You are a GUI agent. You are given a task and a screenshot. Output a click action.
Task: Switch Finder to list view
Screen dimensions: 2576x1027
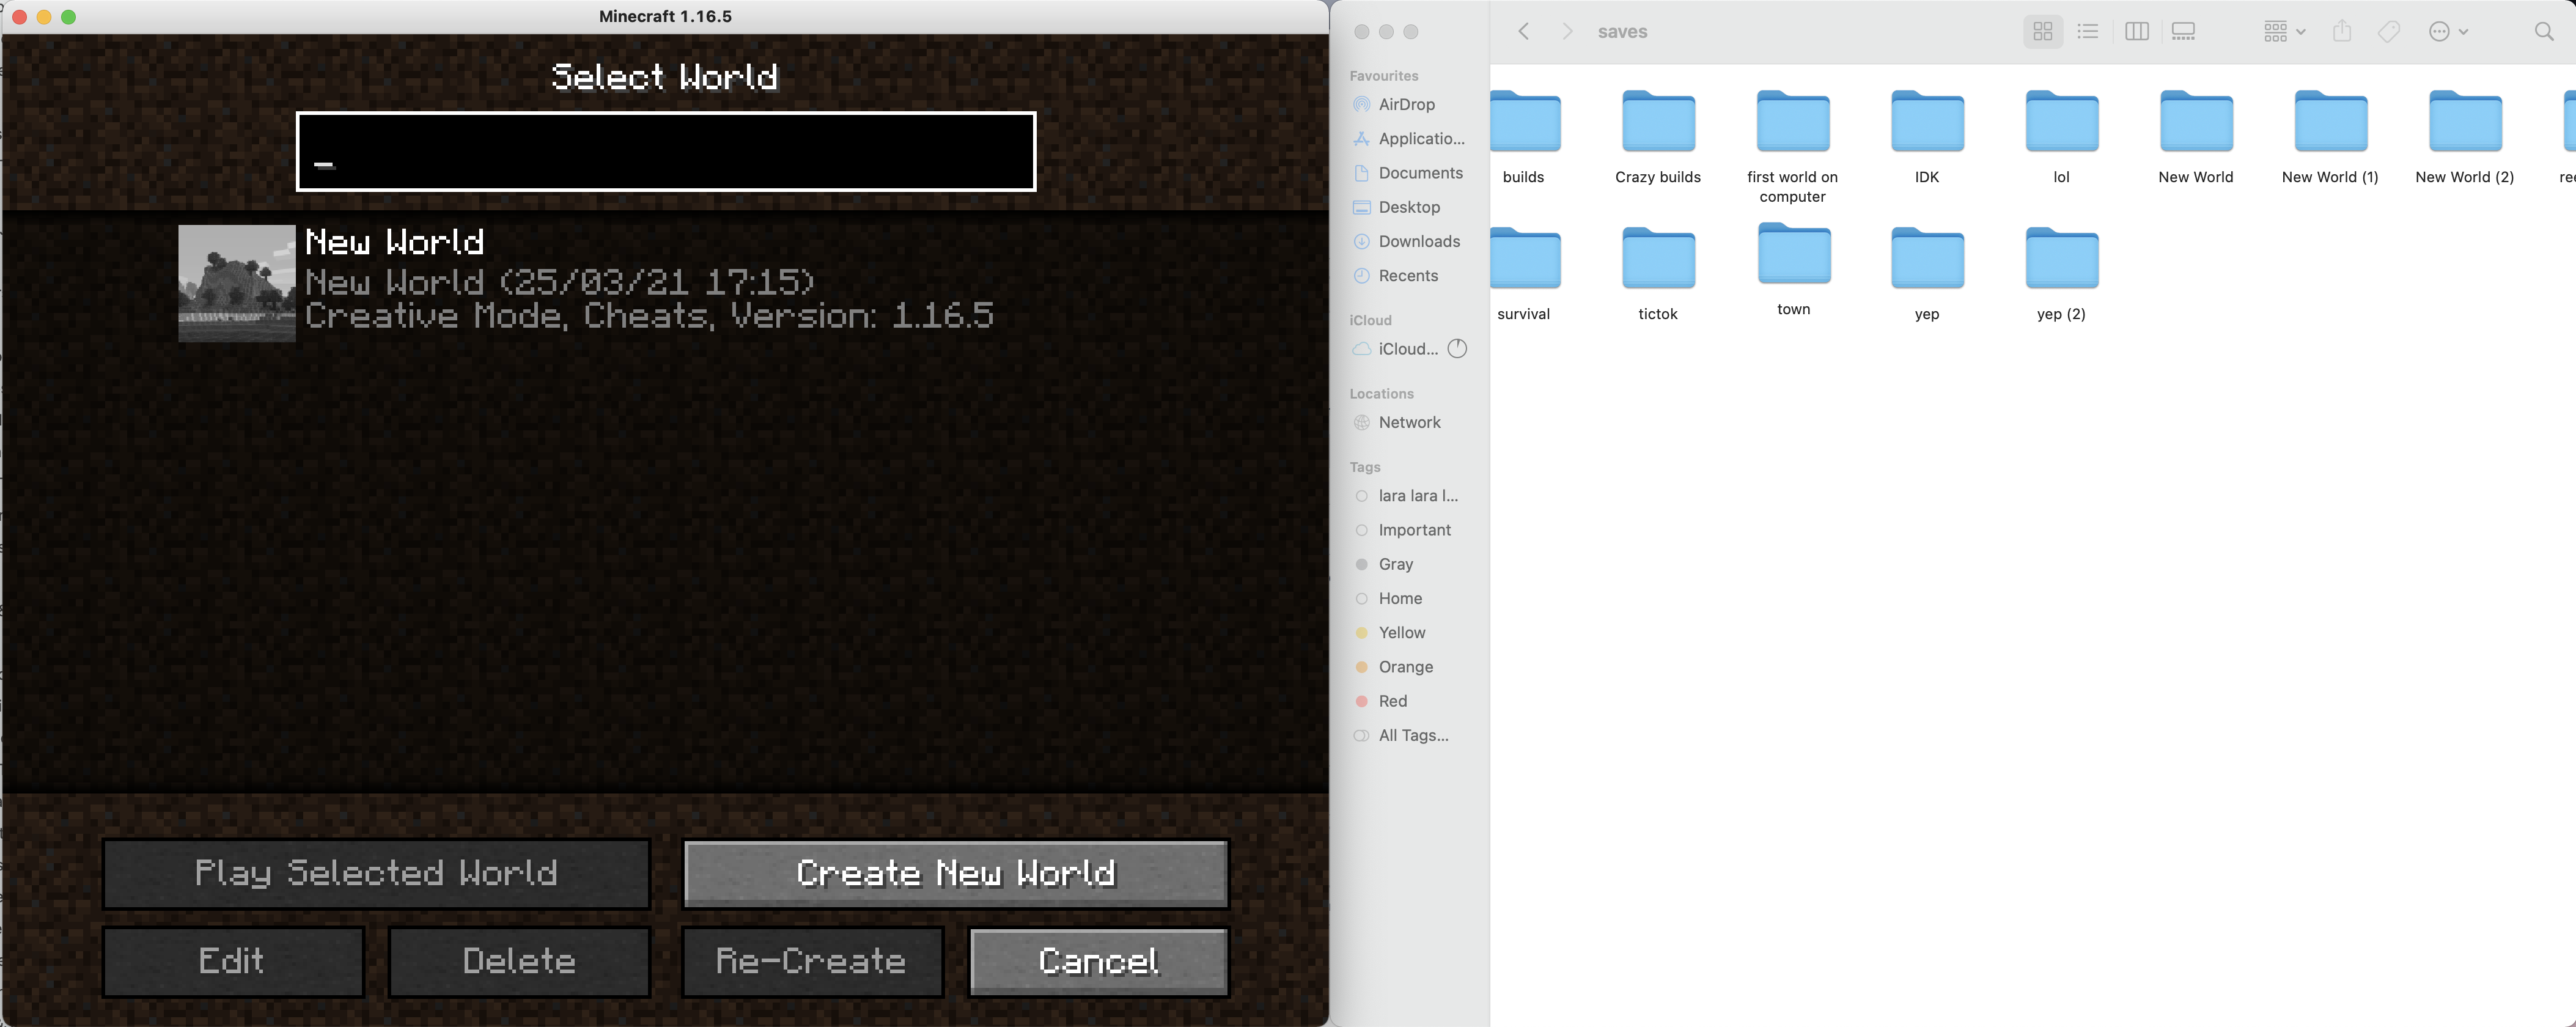pyautogui.click(x=2088, y=32)
